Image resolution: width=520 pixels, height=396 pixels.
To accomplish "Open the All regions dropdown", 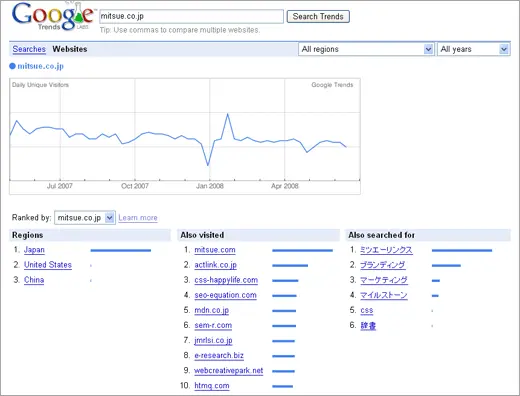I will coord(366,49).
